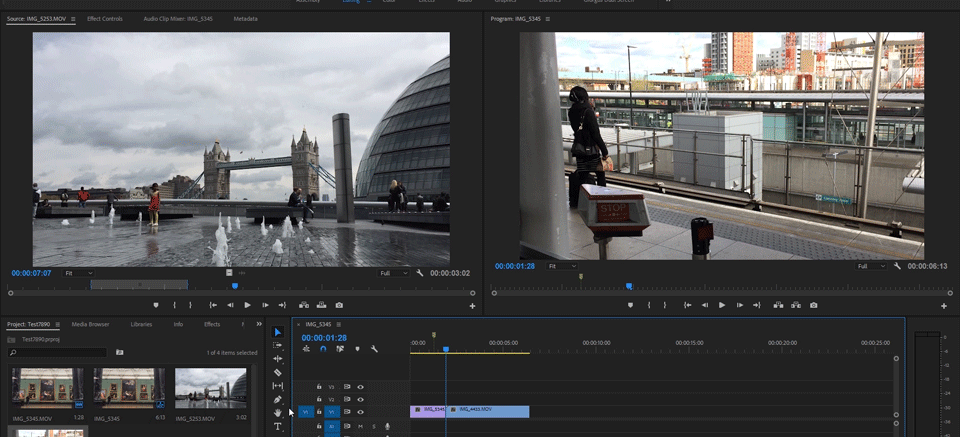Click Insert button in Source monitor
Image resolution: width=960 pixels, height=437 pixels.
tap(304, 305)
